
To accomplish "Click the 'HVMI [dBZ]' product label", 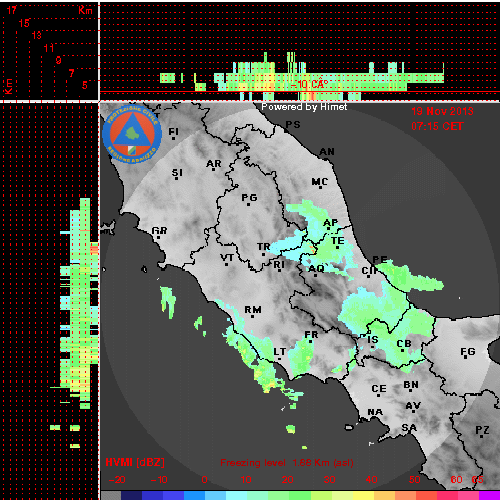I will pos(135,462).
